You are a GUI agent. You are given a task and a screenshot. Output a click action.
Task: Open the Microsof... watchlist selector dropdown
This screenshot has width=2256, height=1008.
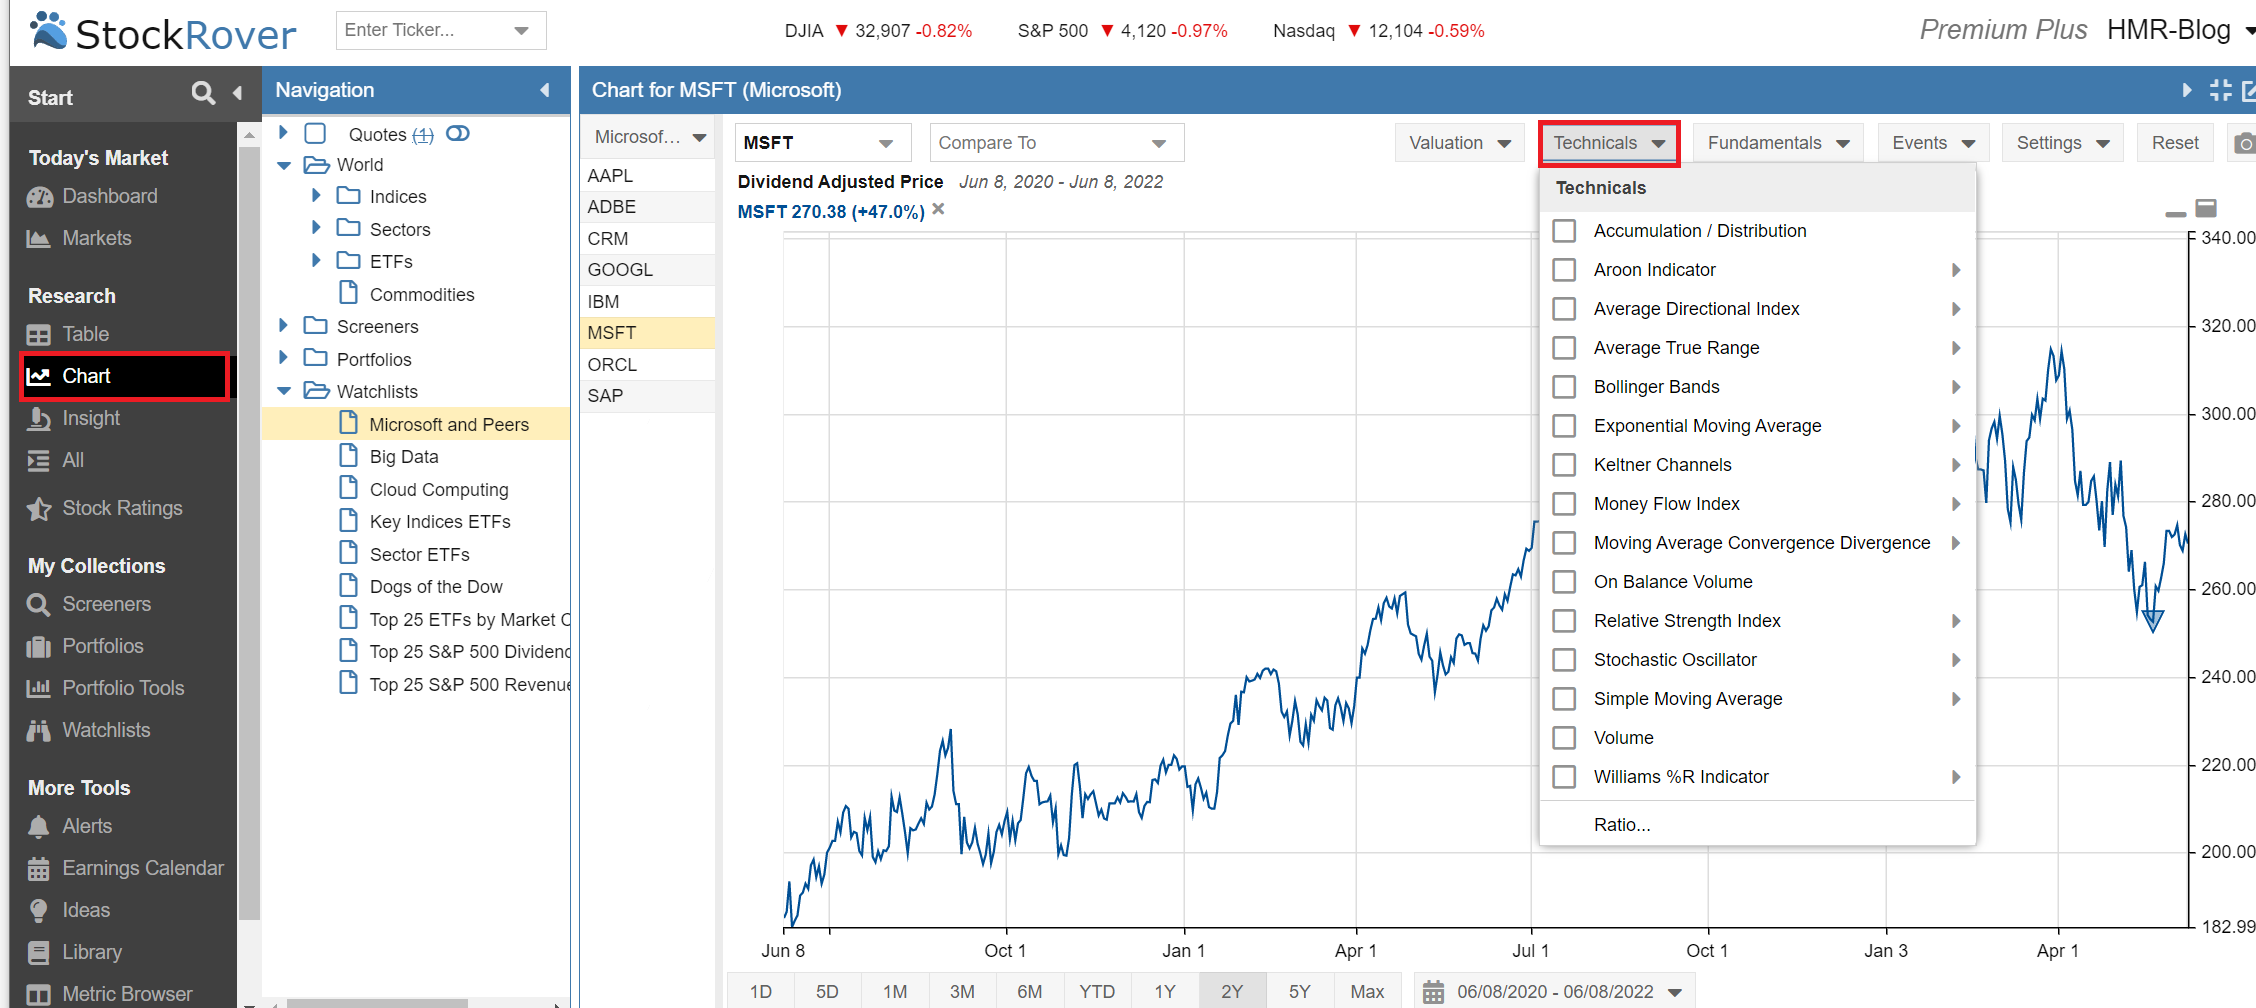649,138
